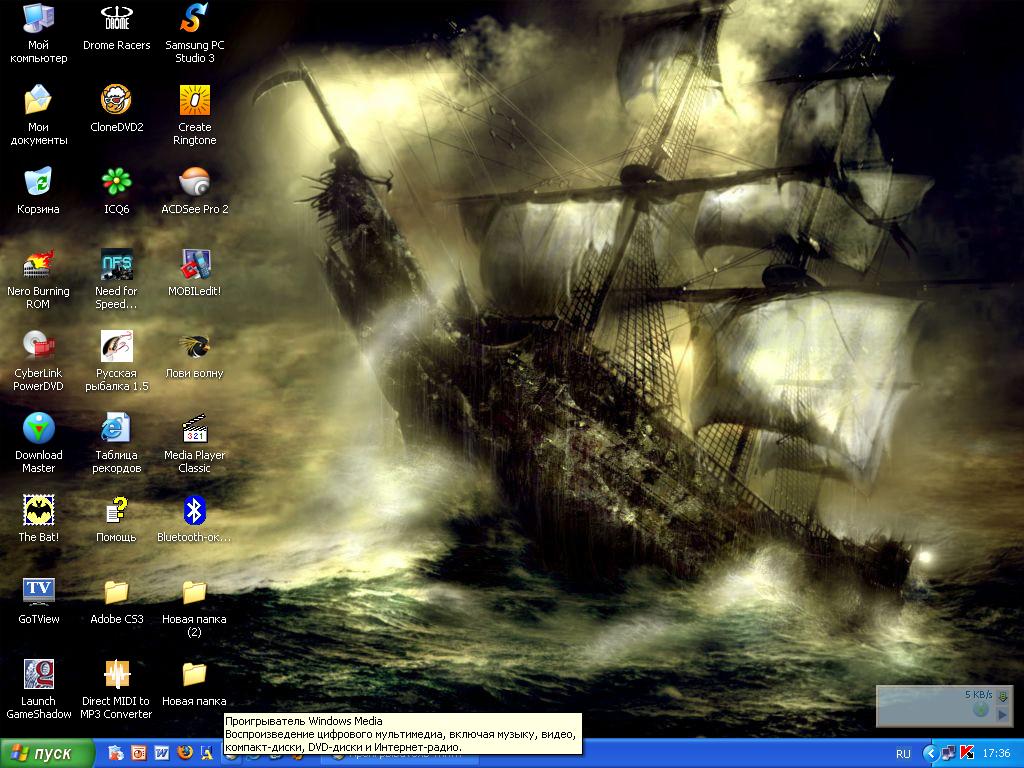Click the 17:36 system clock

pos(996,754)
